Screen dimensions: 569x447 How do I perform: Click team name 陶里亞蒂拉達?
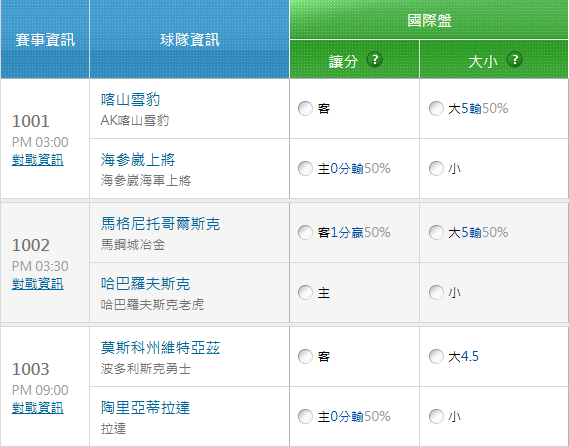[145, 407]
